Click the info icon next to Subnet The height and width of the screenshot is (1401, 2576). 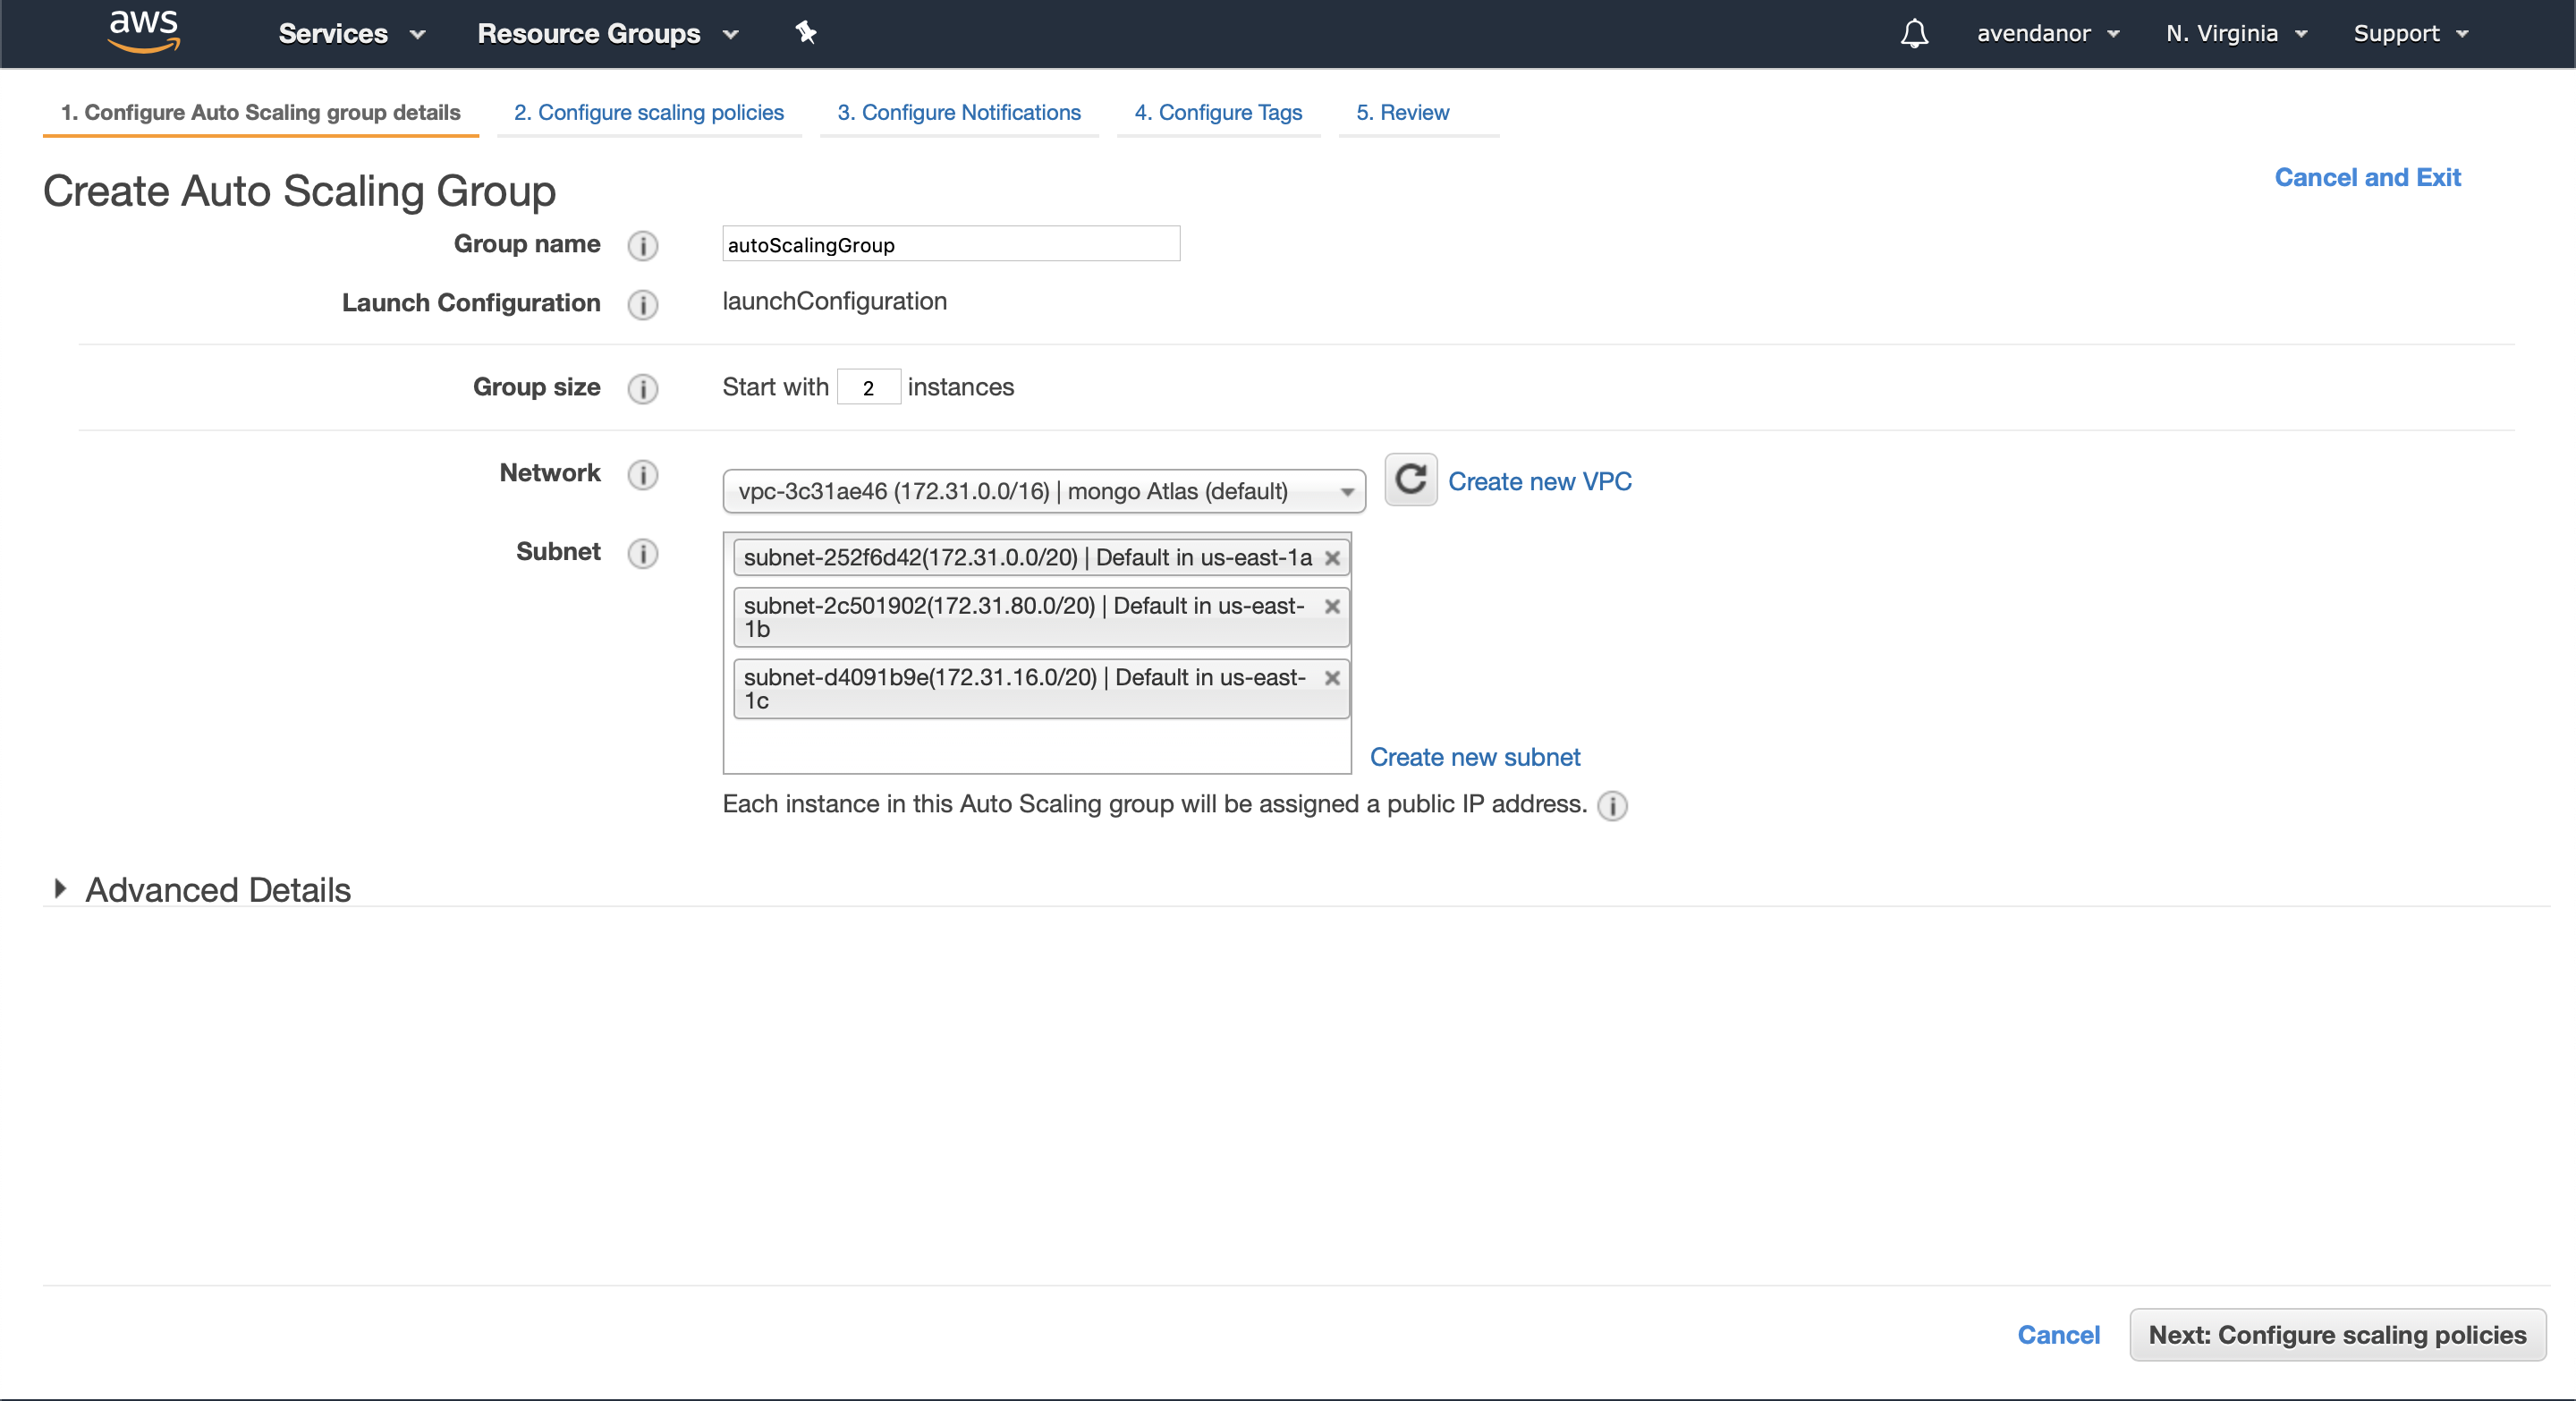click(643, 553)
